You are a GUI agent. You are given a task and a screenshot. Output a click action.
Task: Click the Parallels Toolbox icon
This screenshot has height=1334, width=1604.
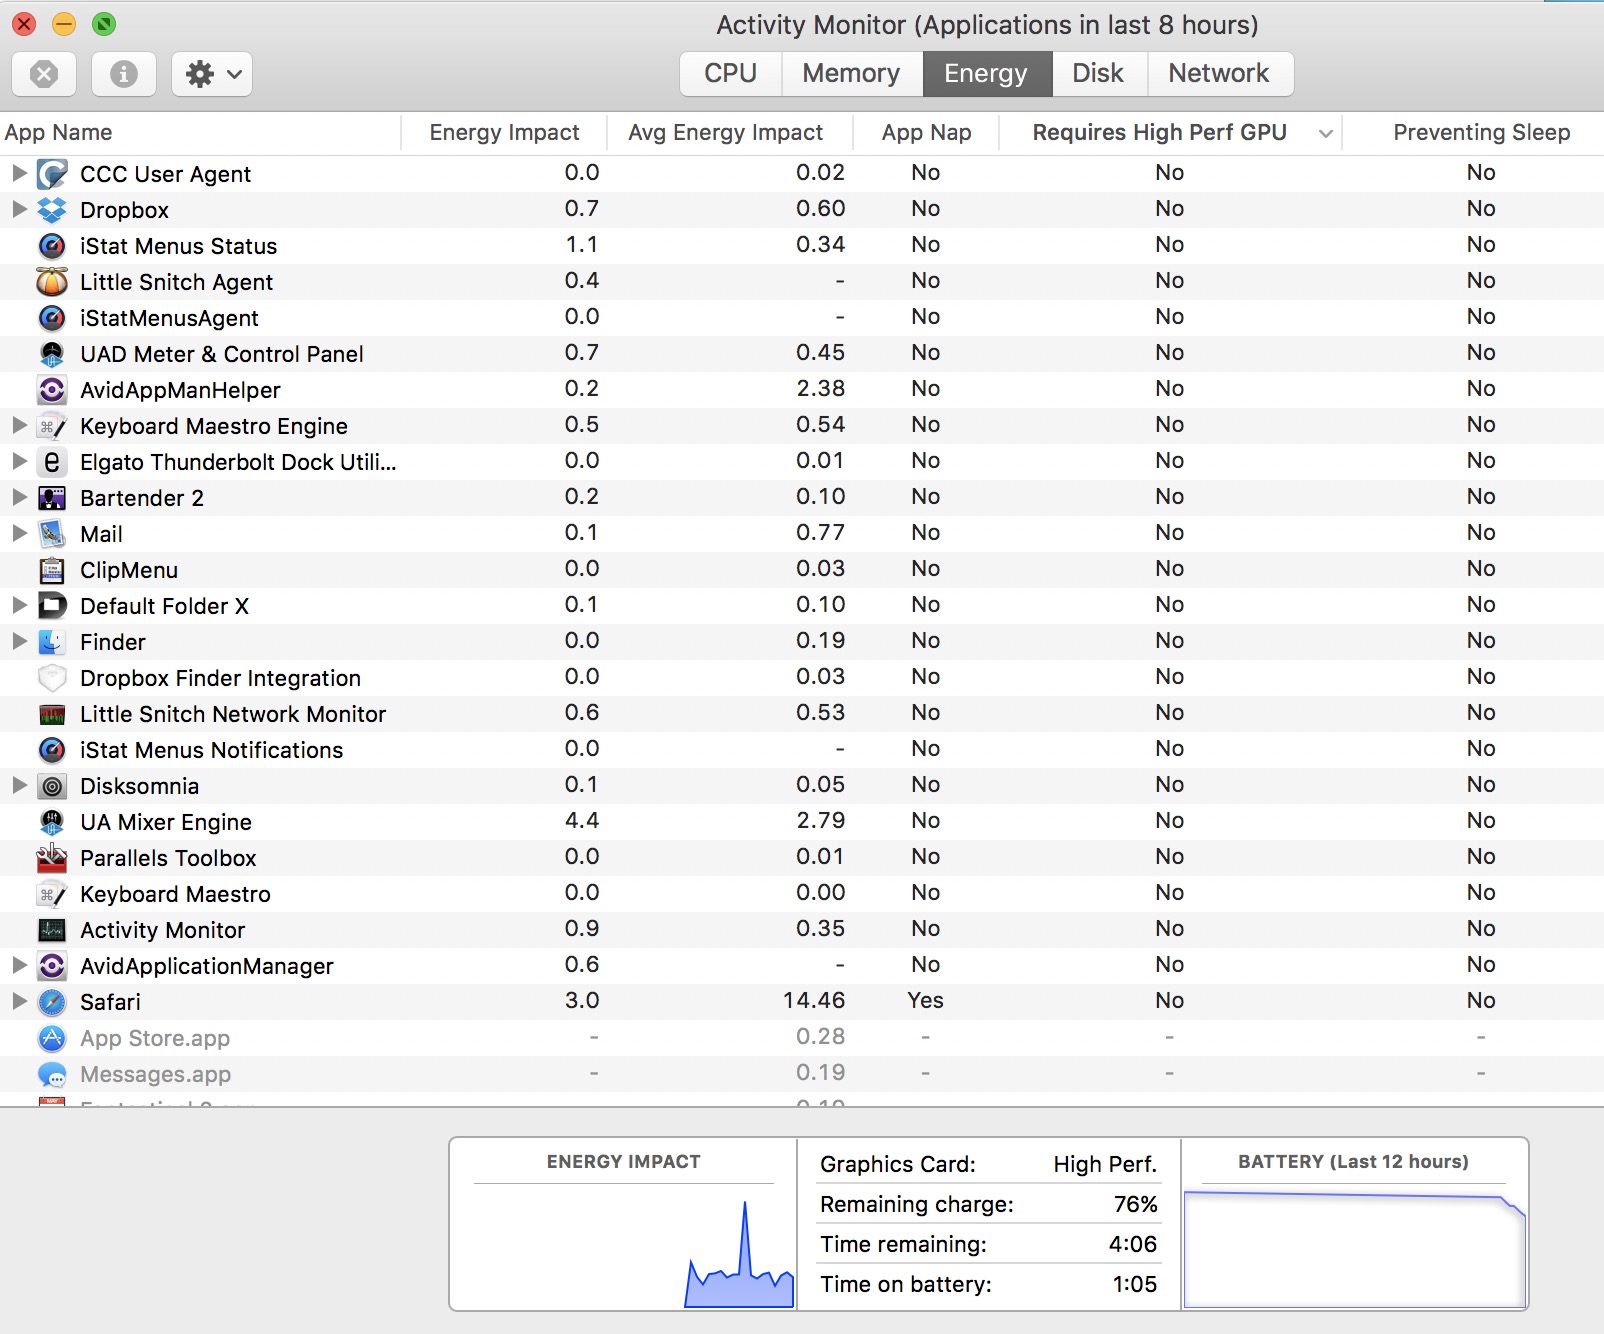pos(52,858)
